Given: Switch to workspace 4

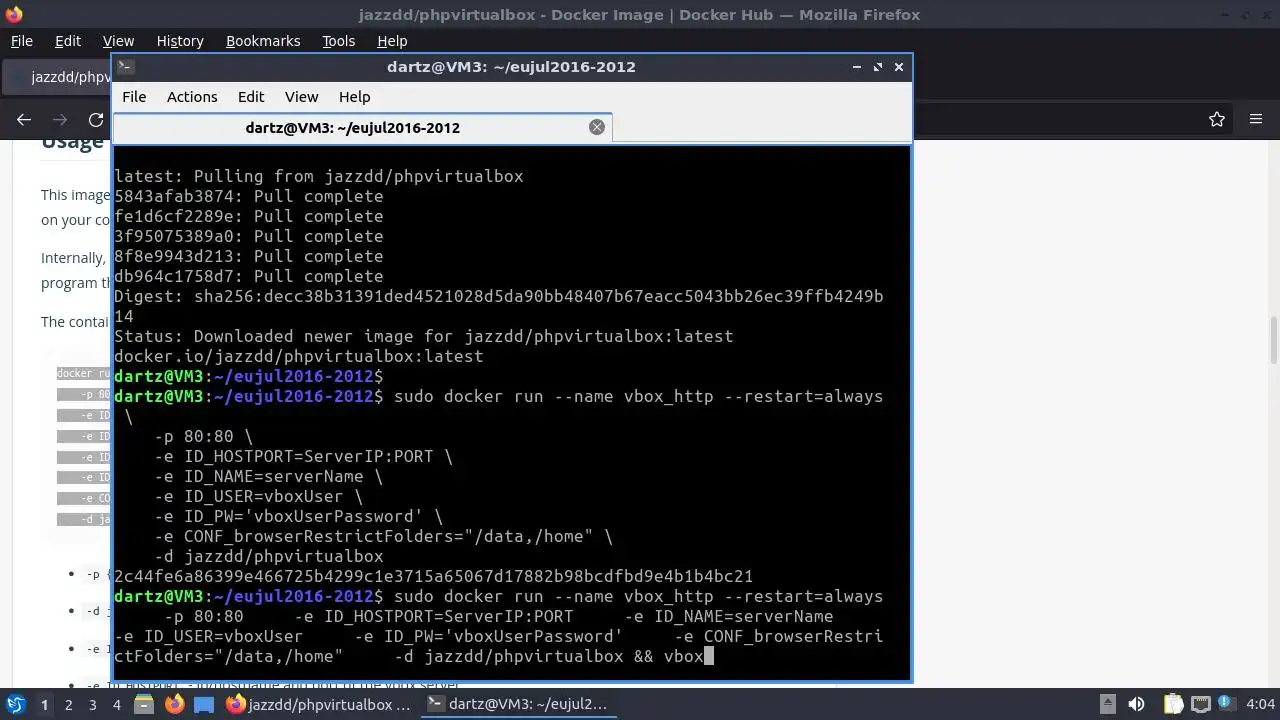Looking at the screenshot, I should 116,704.
